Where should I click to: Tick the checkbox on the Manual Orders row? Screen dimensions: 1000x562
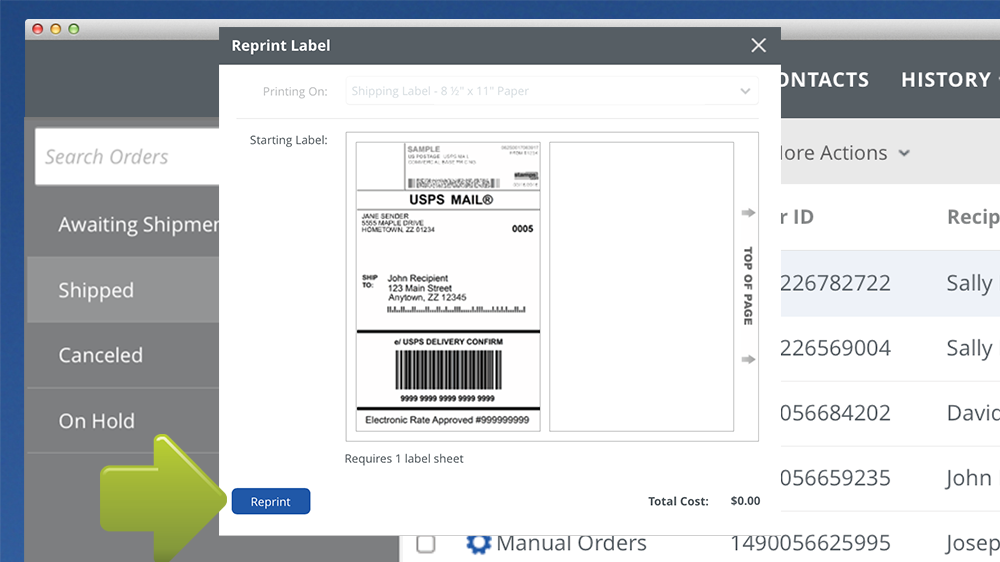[426, 544]
